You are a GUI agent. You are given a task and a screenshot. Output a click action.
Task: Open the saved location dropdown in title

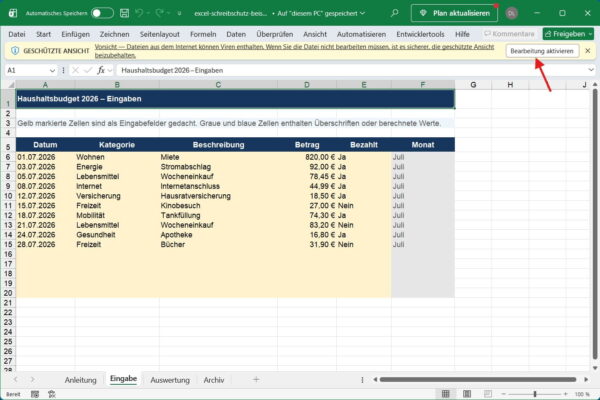click(362, 13)
